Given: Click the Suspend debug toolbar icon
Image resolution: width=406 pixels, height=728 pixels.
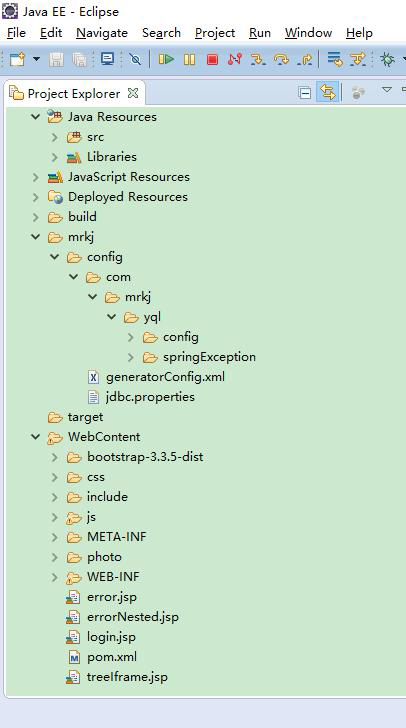Looking at the screenshot, I should [190, 59].
